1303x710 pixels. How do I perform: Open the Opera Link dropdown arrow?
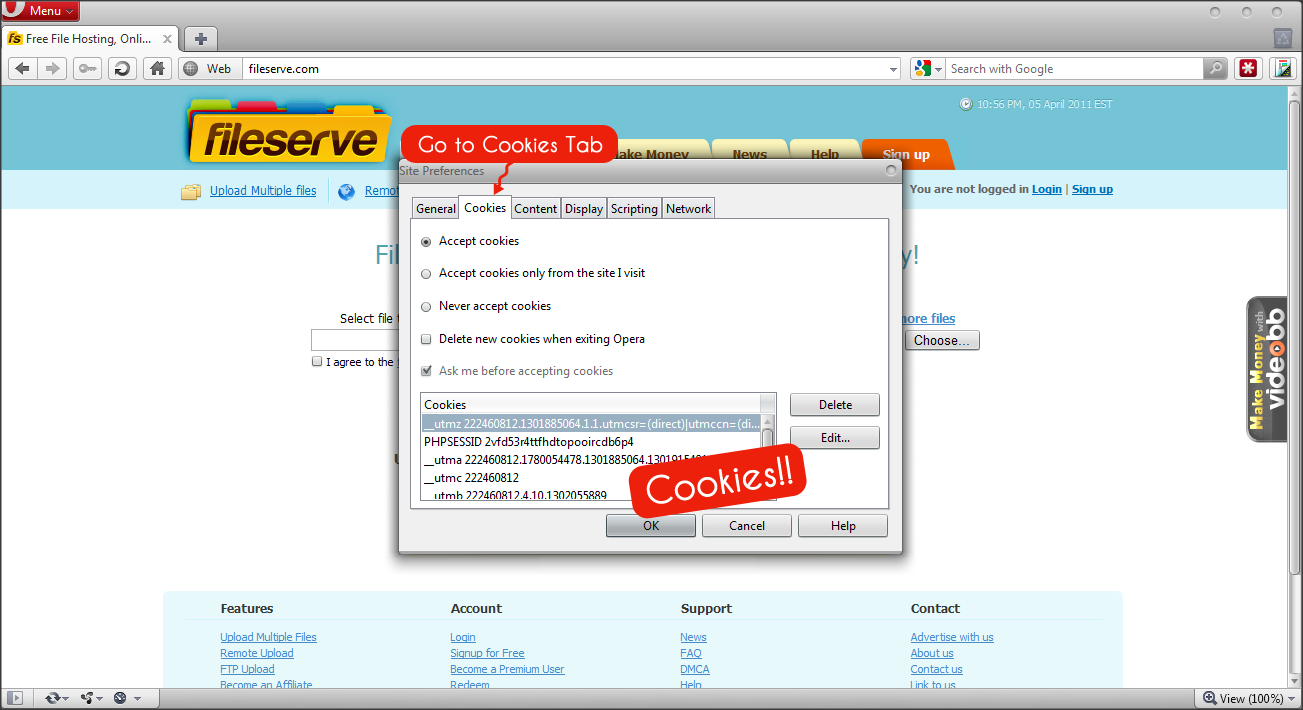(68, 698)
